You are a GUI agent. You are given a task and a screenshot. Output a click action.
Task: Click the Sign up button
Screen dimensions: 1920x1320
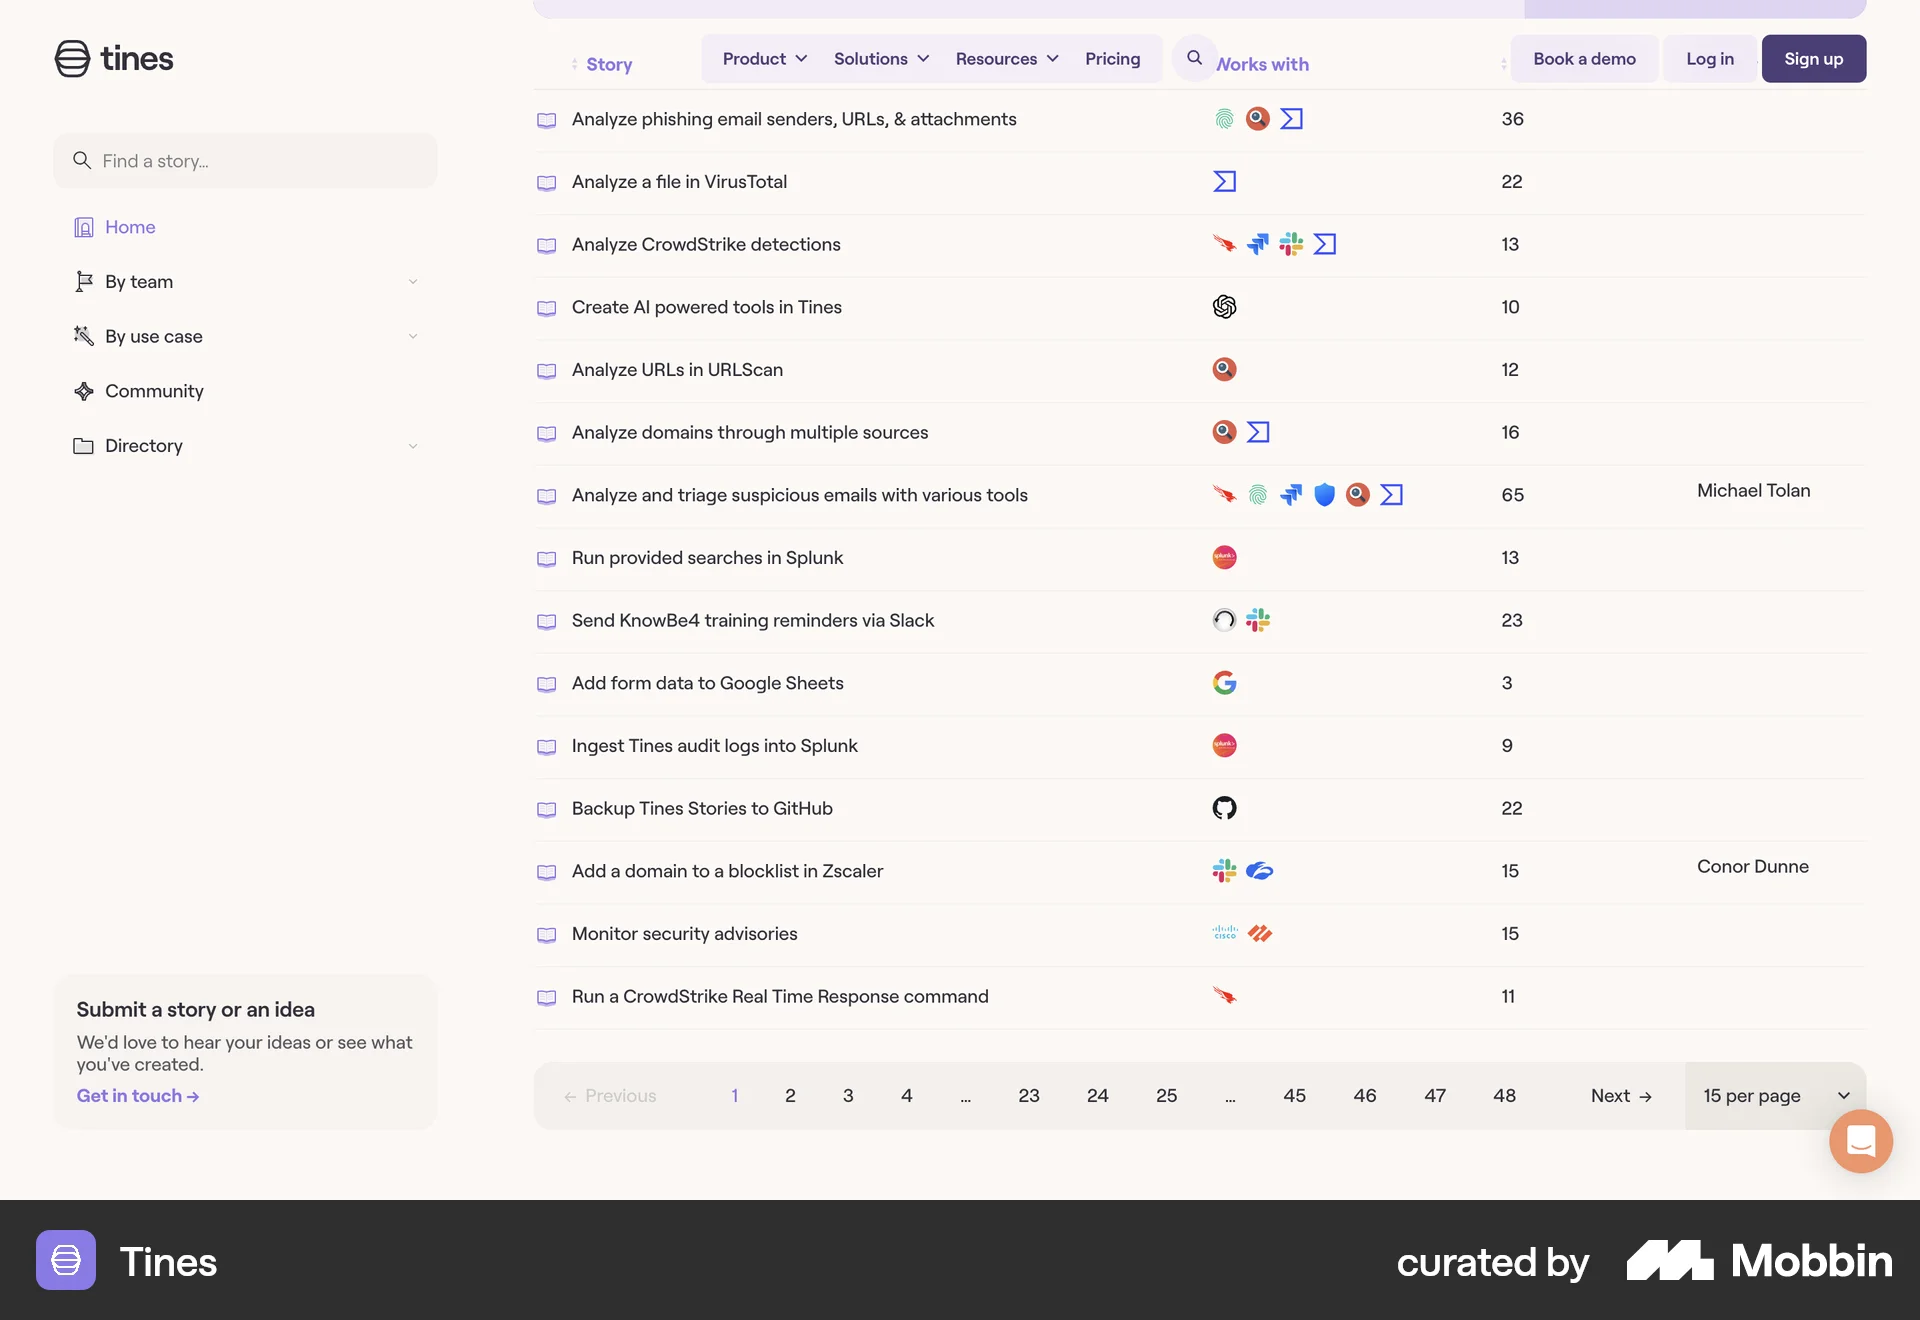pyautogui.click(x=1814, y=58)
